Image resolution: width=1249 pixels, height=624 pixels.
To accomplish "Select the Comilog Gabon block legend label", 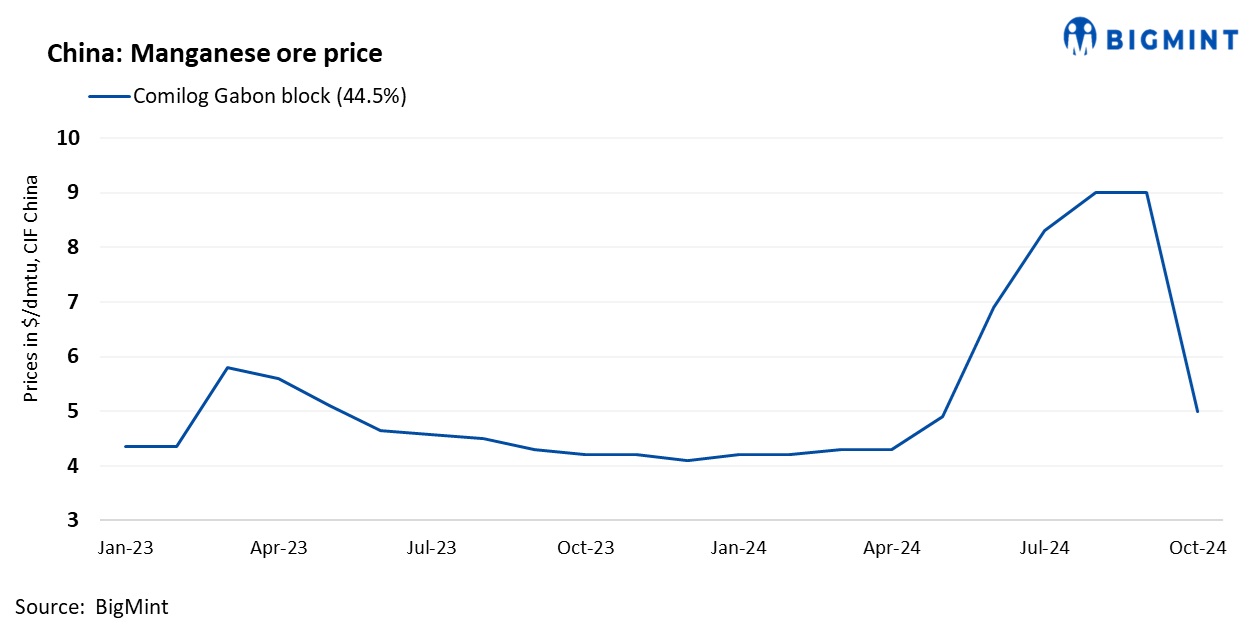I will click(269, 97).
